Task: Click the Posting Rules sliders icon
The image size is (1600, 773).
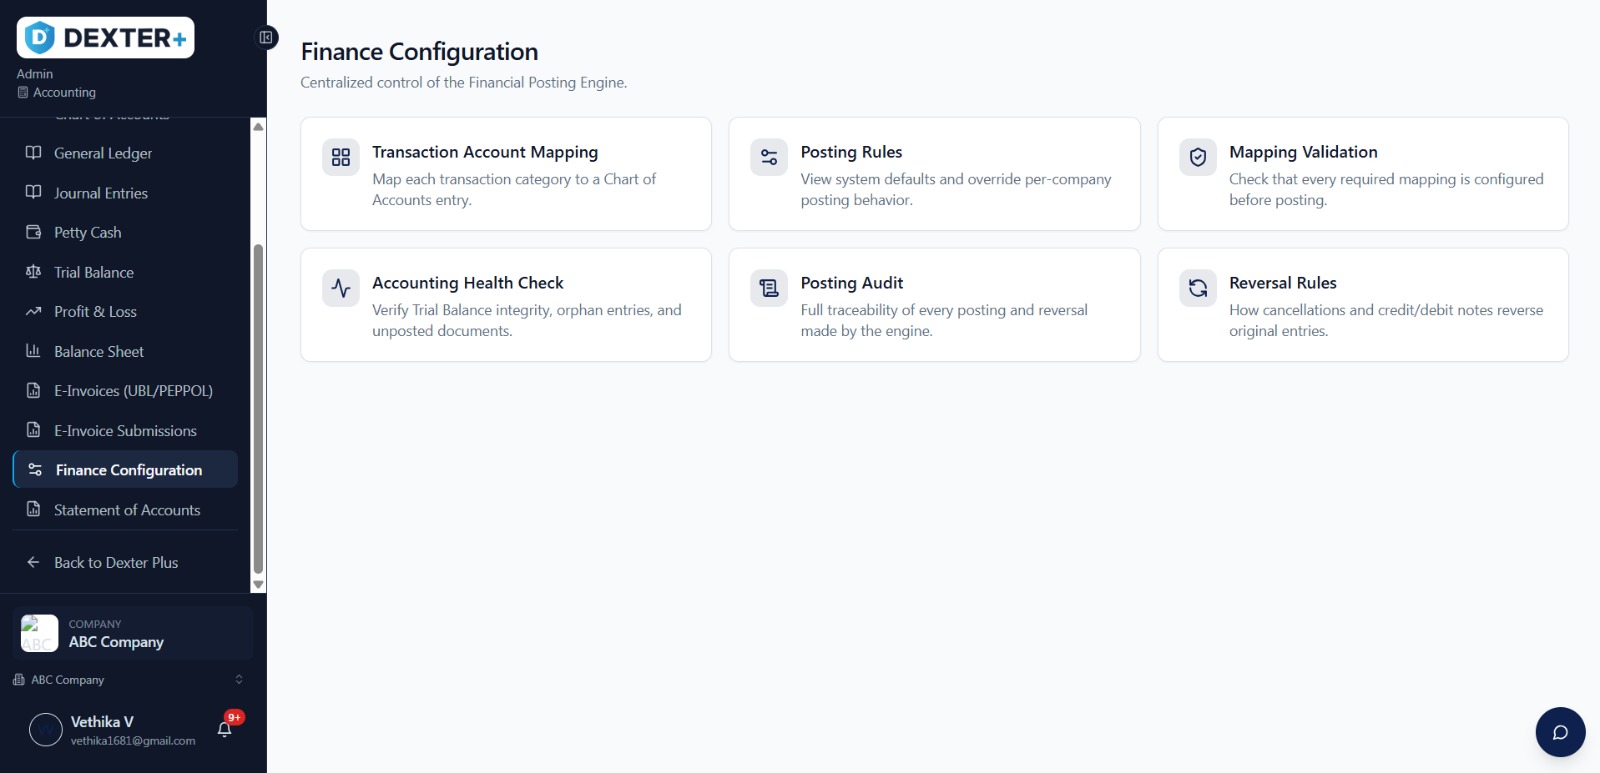Action: tap(769, 157)
